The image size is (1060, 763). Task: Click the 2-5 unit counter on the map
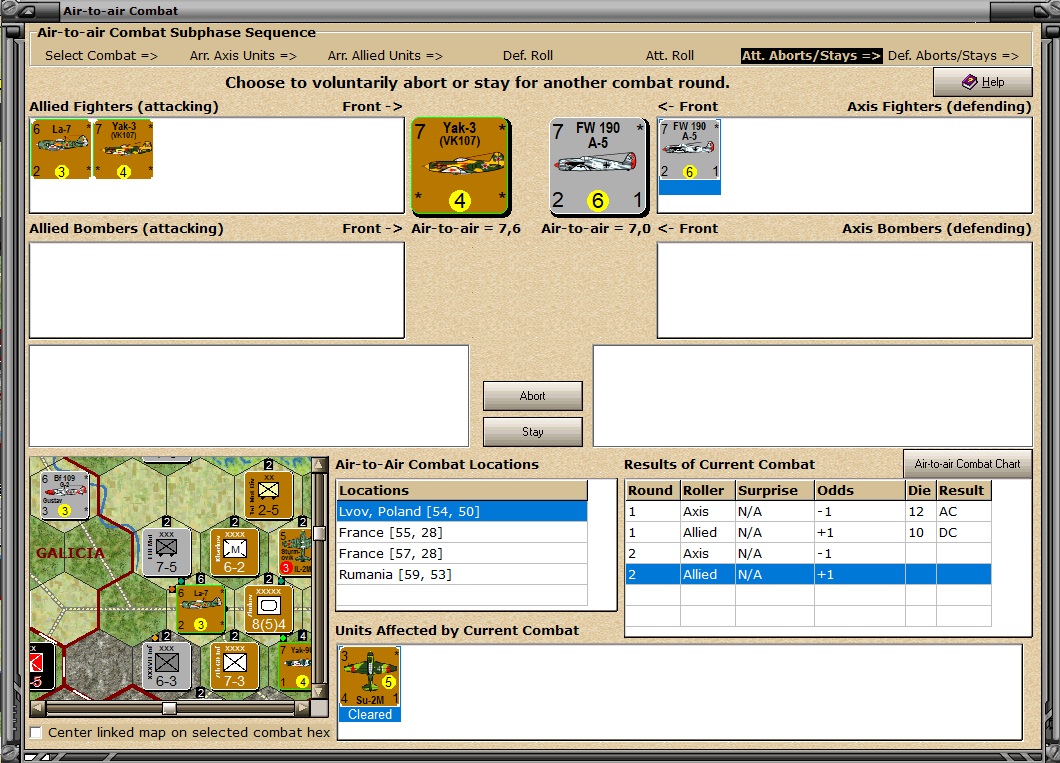pyautogui.click(x=268, y=495)
